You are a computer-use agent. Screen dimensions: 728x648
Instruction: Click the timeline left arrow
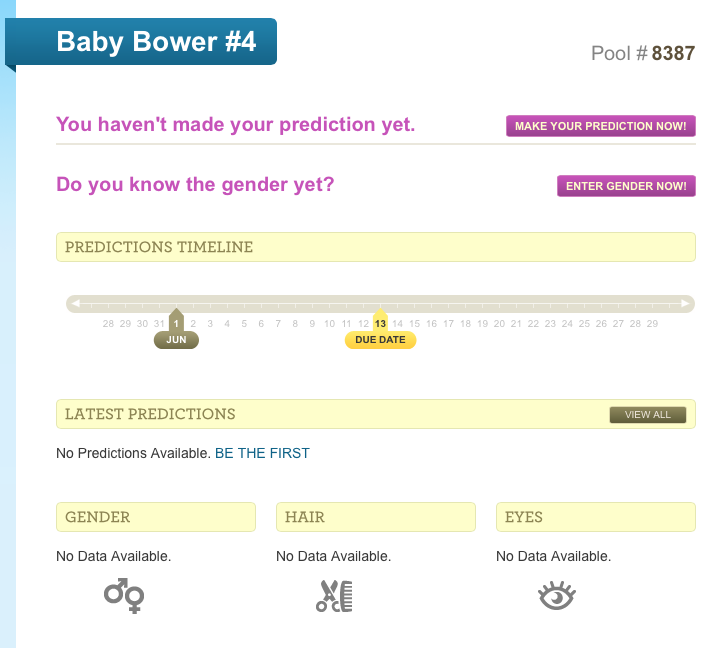(76, 304)
